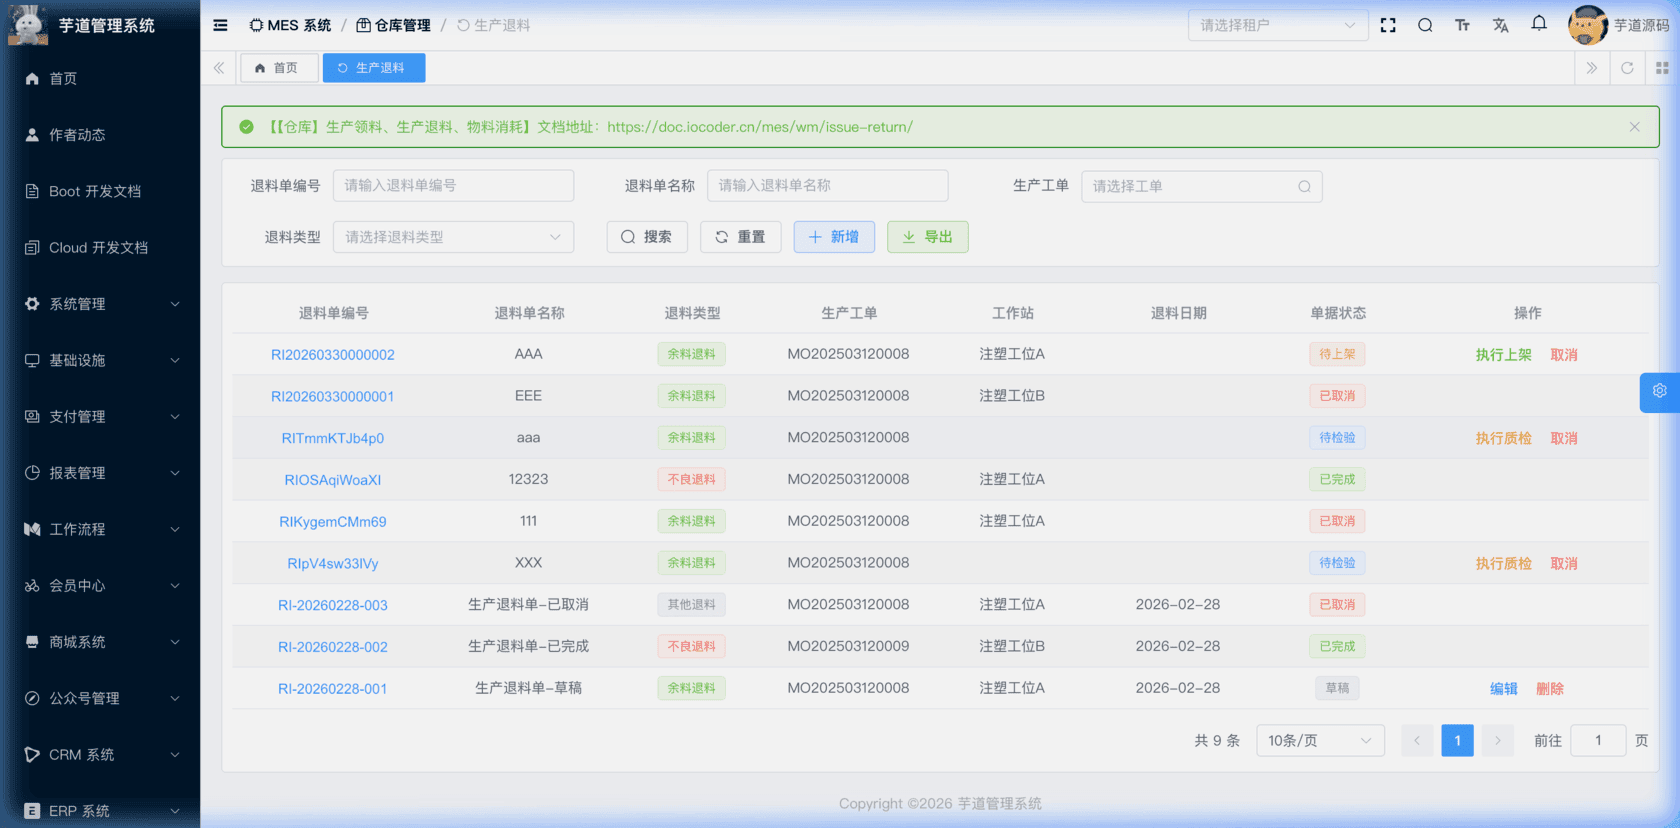Open record RI20260330000001
The image size is (1680, 828).
click(x=333, y=397)
